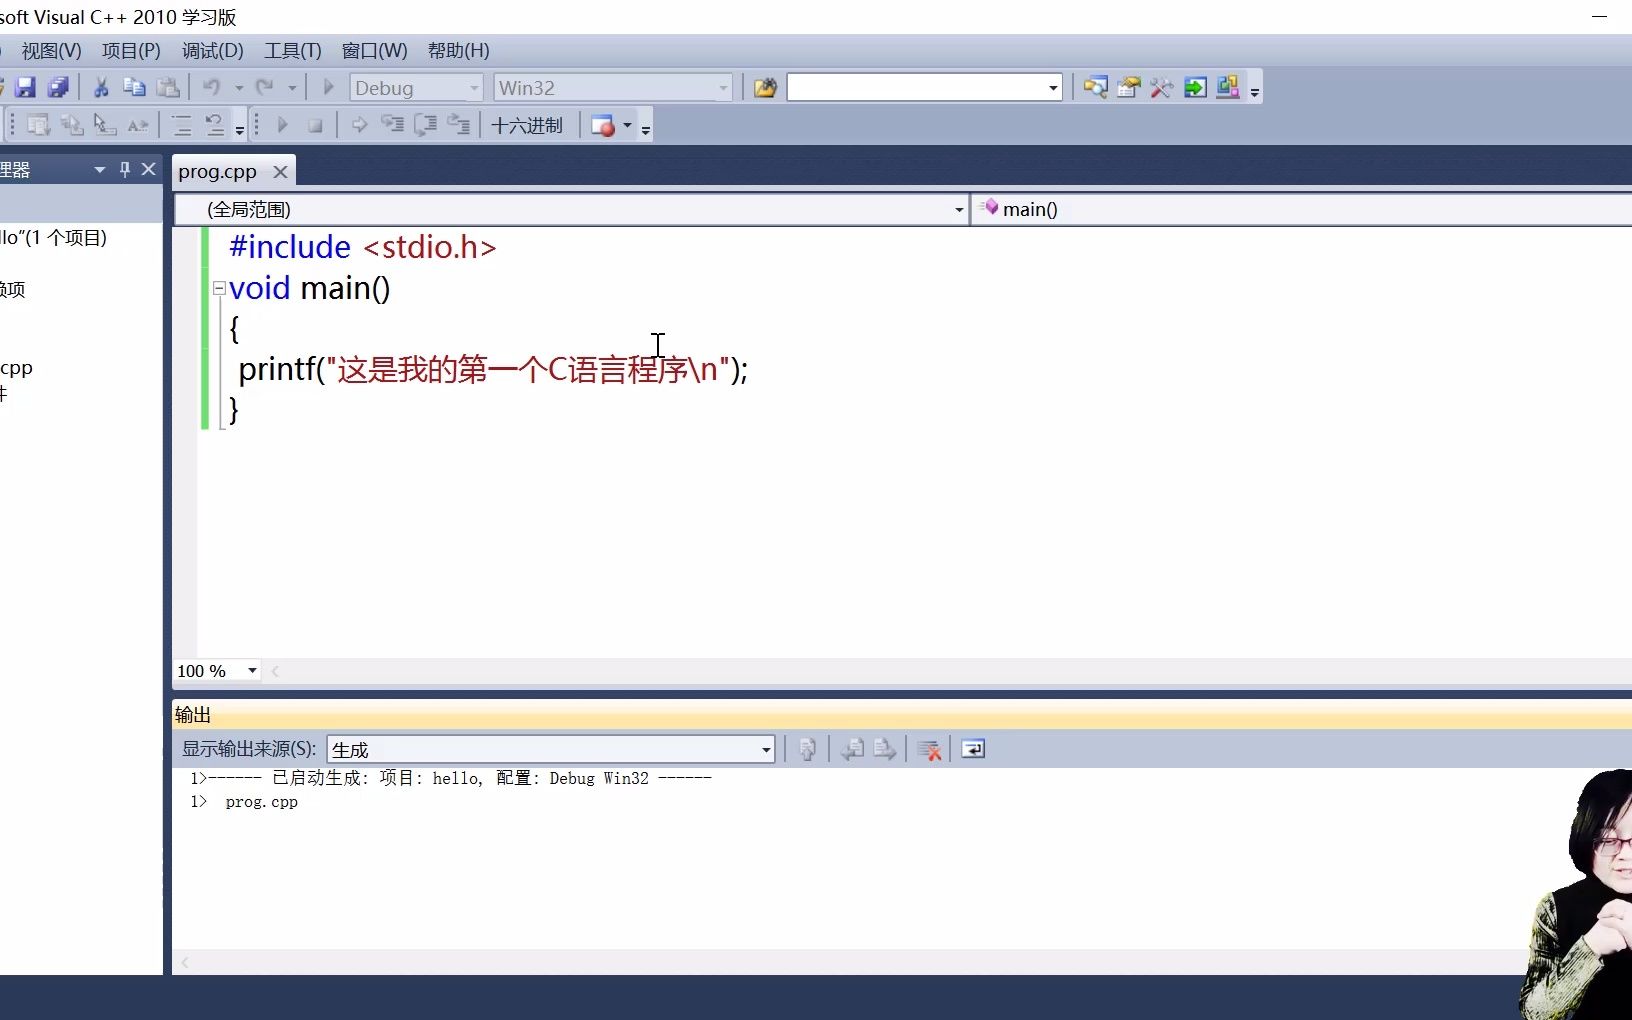Click the Toggle Word Wrap icon in output toolbar
1632x1020 pixels.
click(971, 749)
